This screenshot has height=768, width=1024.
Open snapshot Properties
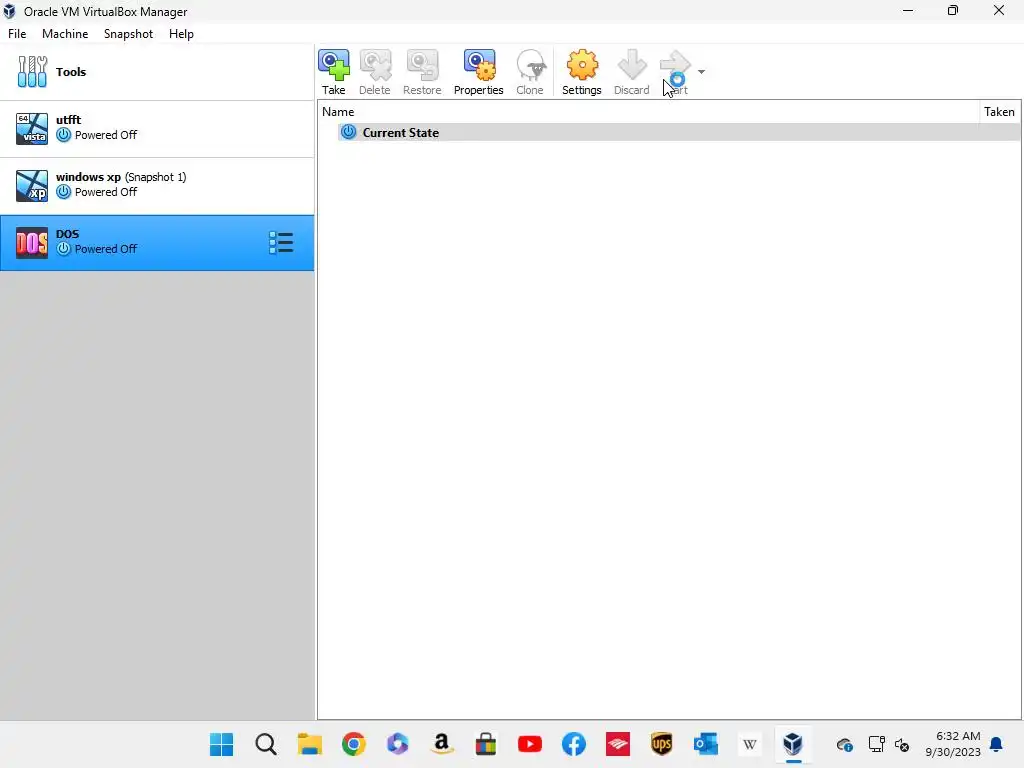click(479, 72)
